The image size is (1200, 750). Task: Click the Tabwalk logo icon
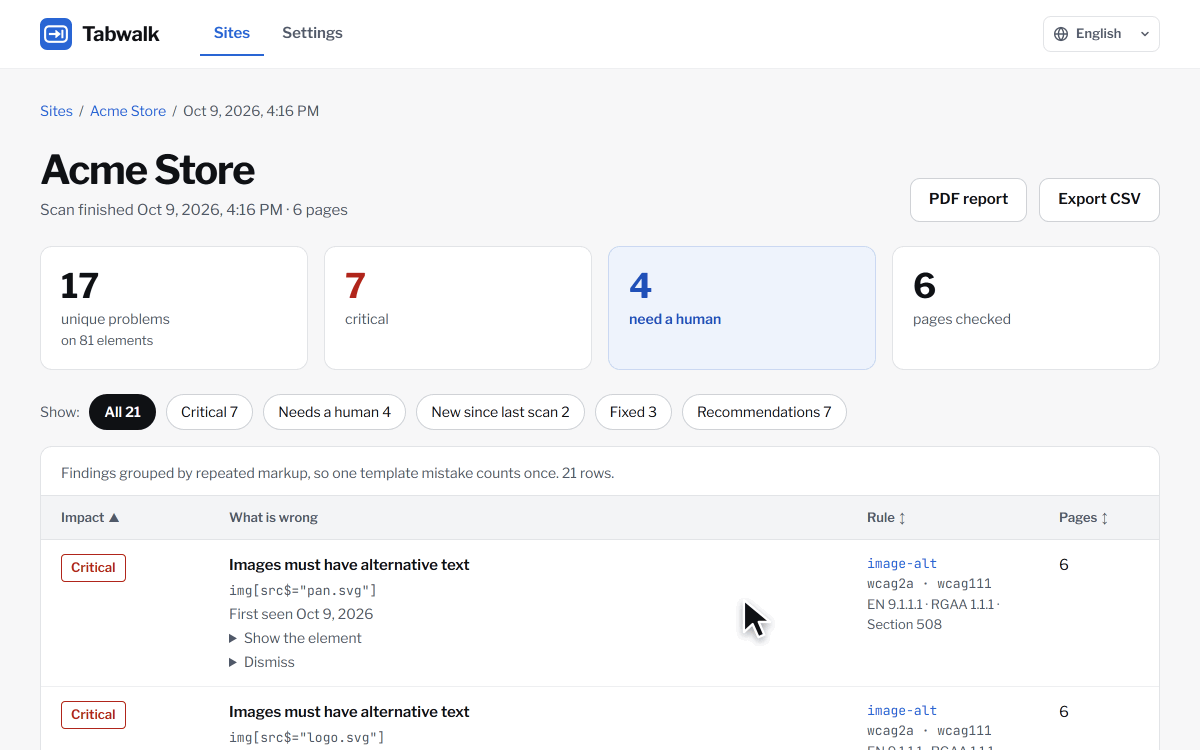click(56, 34)
